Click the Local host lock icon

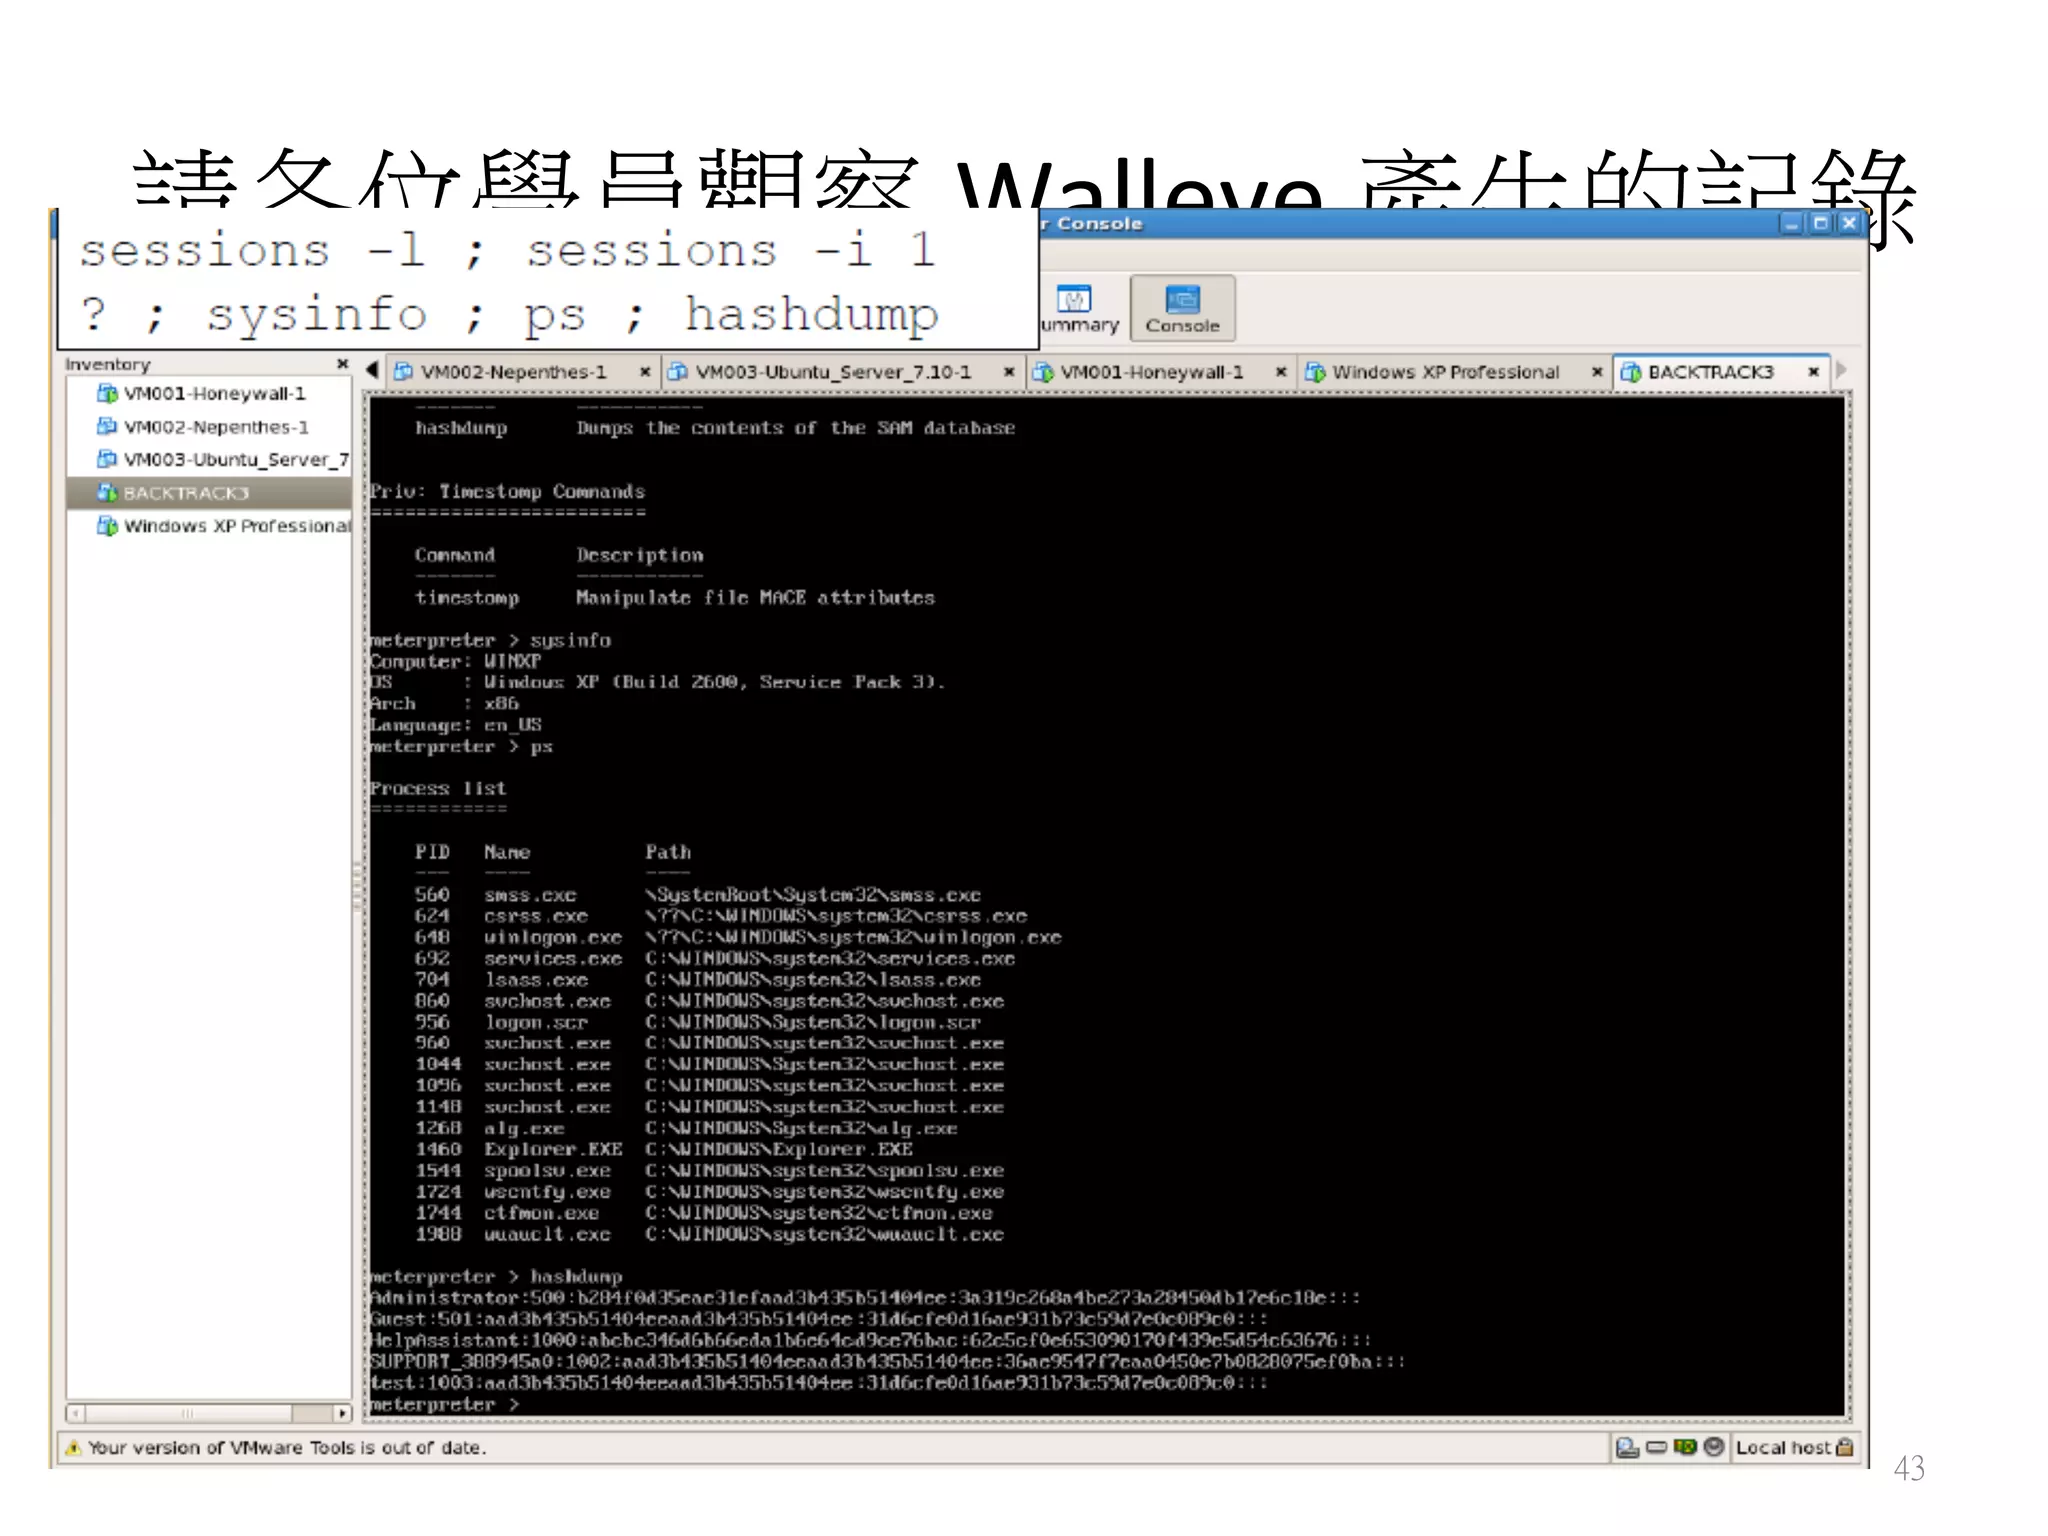click(x=1845, y=1447)
